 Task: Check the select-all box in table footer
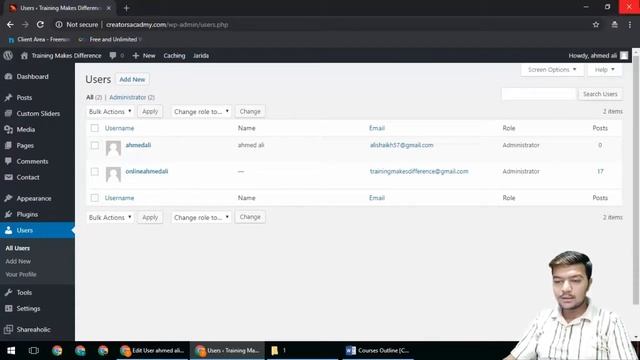pos(94,198)
